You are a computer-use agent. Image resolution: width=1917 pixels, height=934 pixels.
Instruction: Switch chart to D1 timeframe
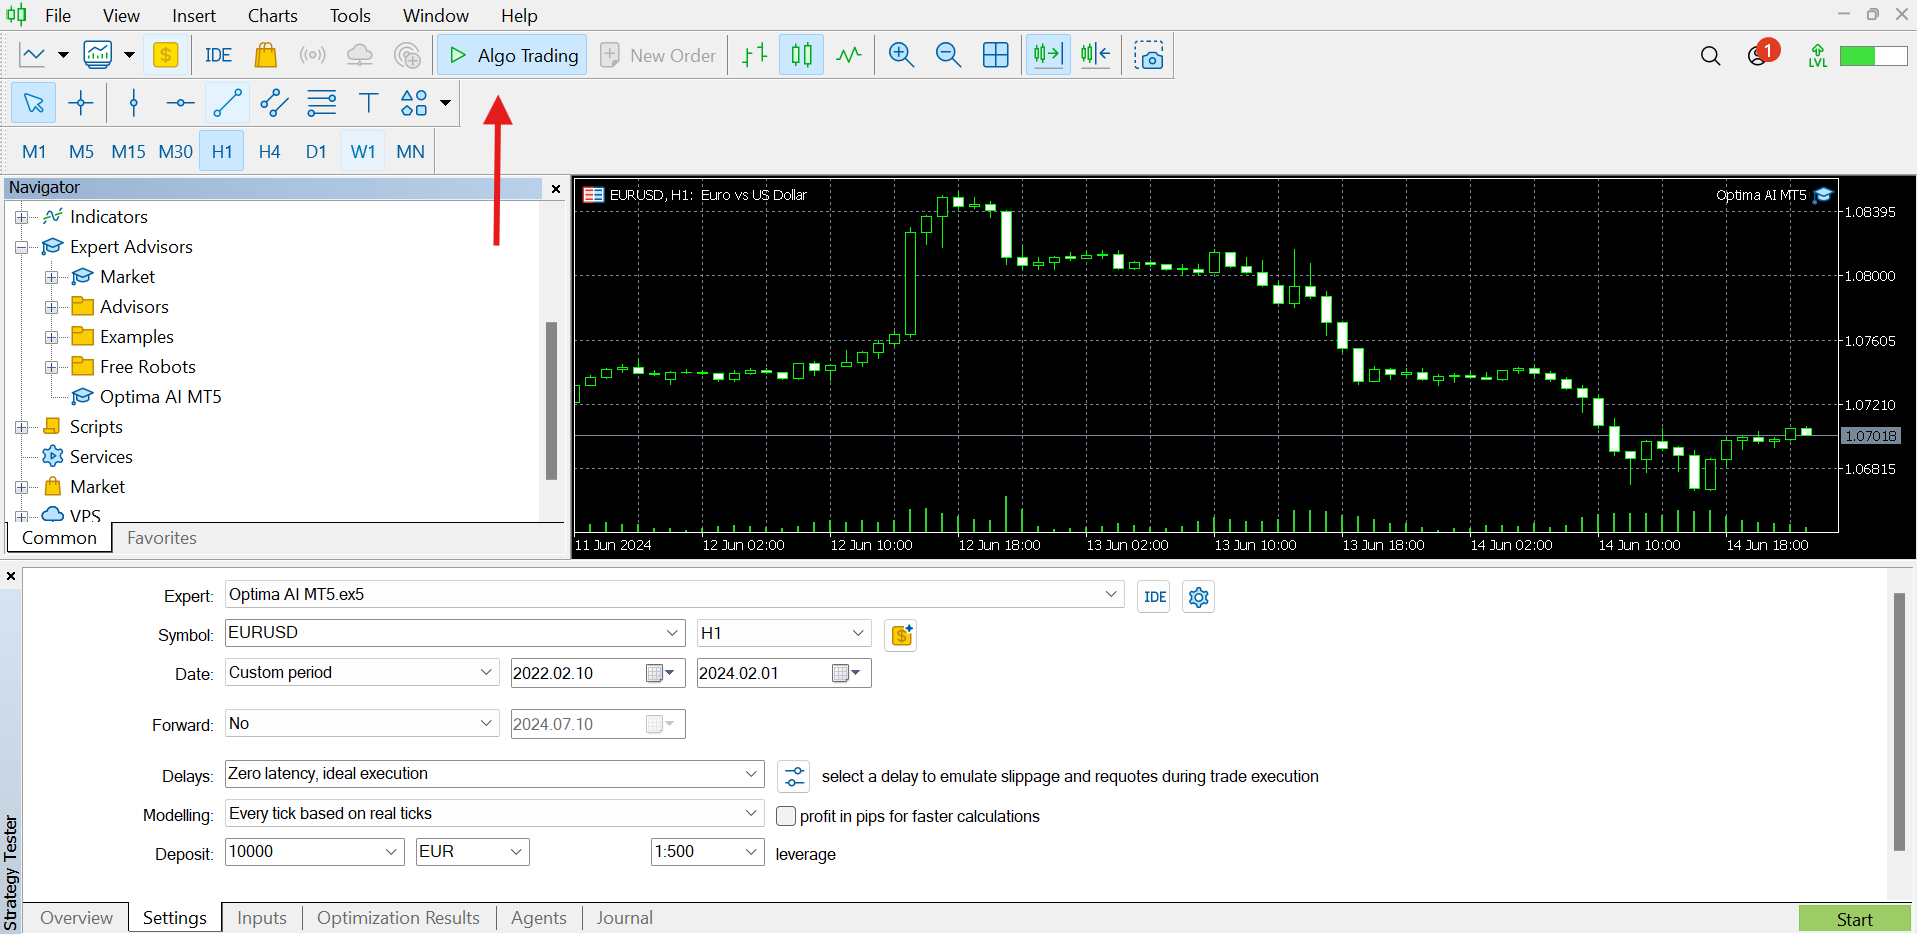pos(316,151)
